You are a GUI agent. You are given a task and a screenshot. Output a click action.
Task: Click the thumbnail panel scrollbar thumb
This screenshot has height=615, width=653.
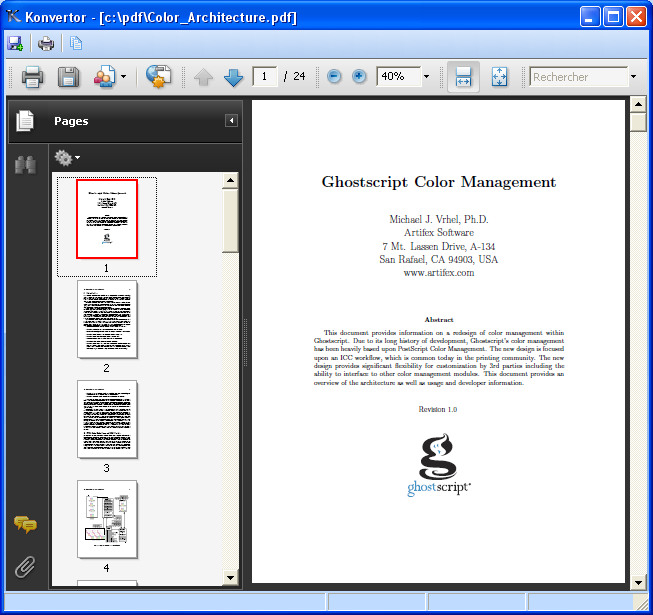pos(230,221)
